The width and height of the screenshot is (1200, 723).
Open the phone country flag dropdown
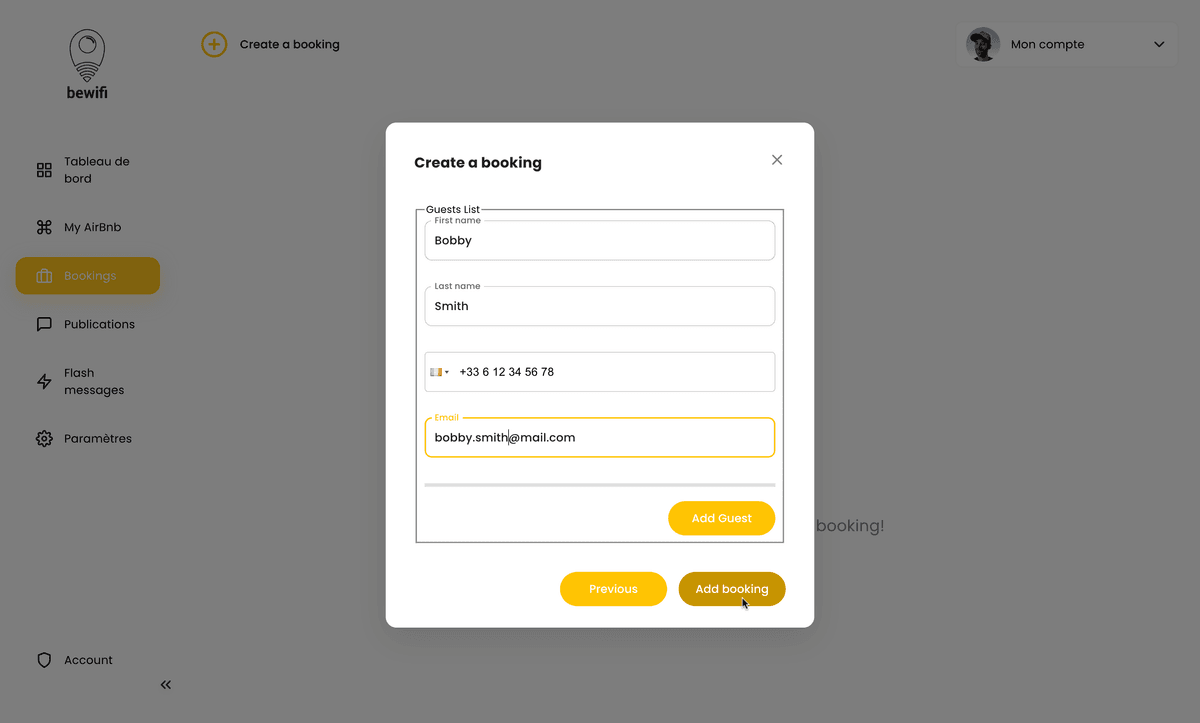(439, 372)
